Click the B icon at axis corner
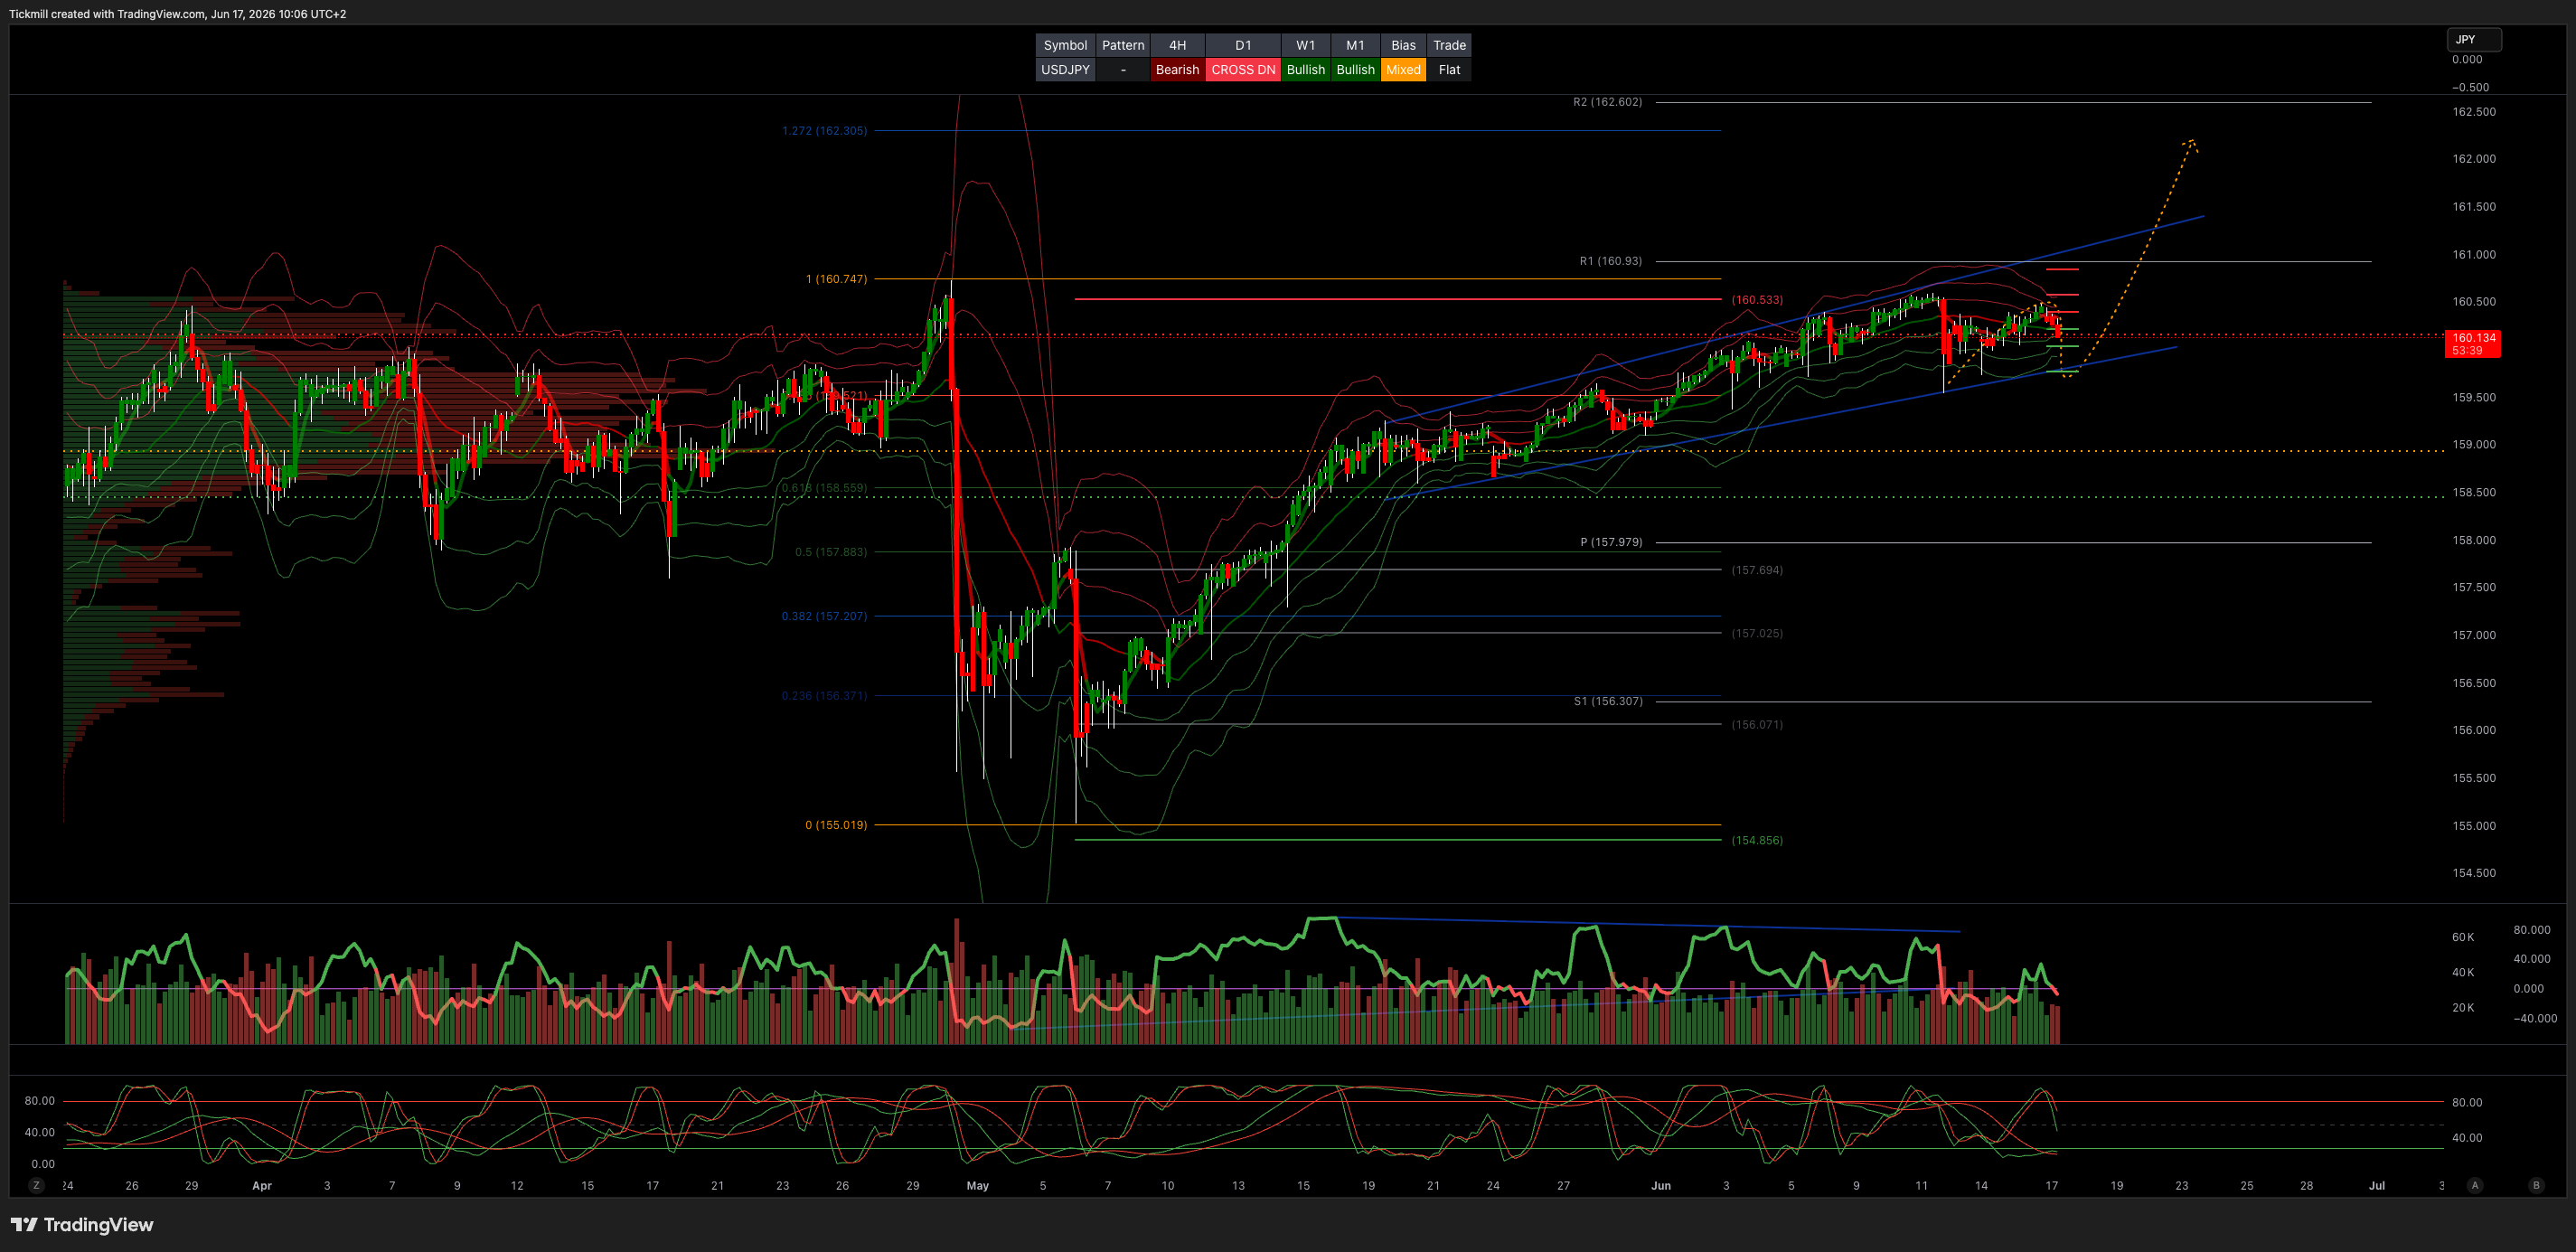 (x=2536, y=1185)
